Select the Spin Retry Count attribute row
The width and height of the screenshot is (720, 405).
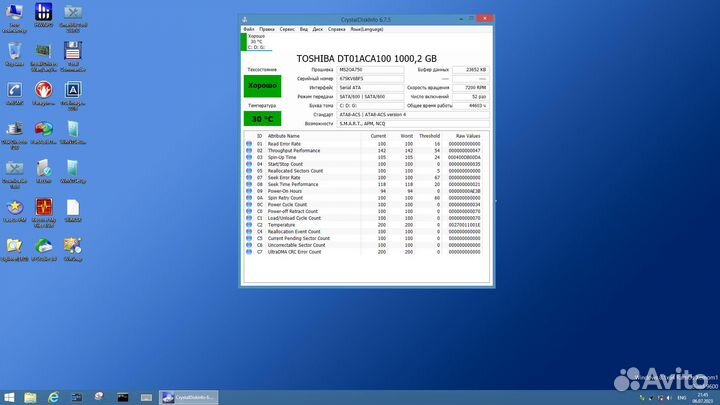click(x=364, y=198)
